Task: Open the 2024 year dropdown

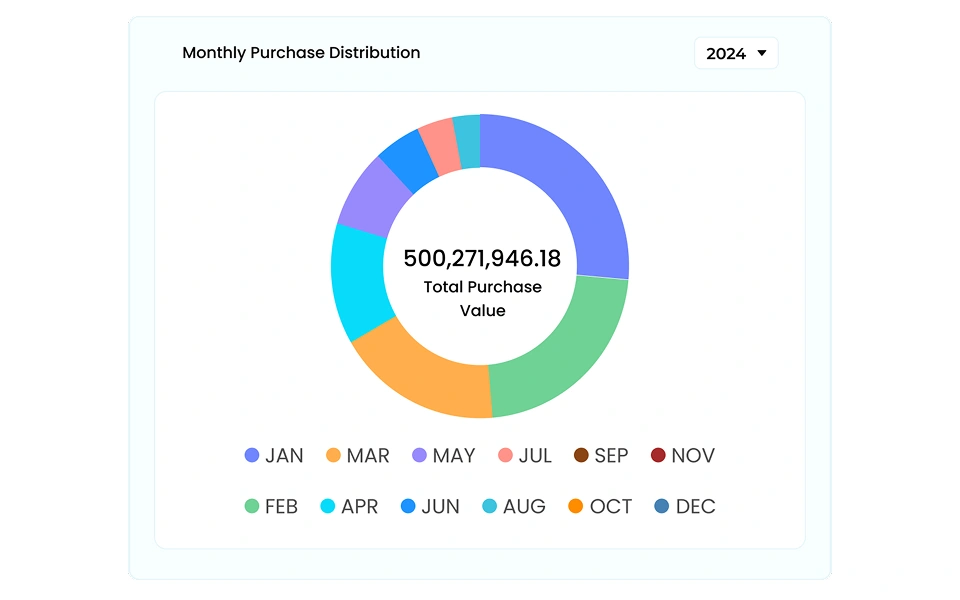Action: (x=735, y=54)
